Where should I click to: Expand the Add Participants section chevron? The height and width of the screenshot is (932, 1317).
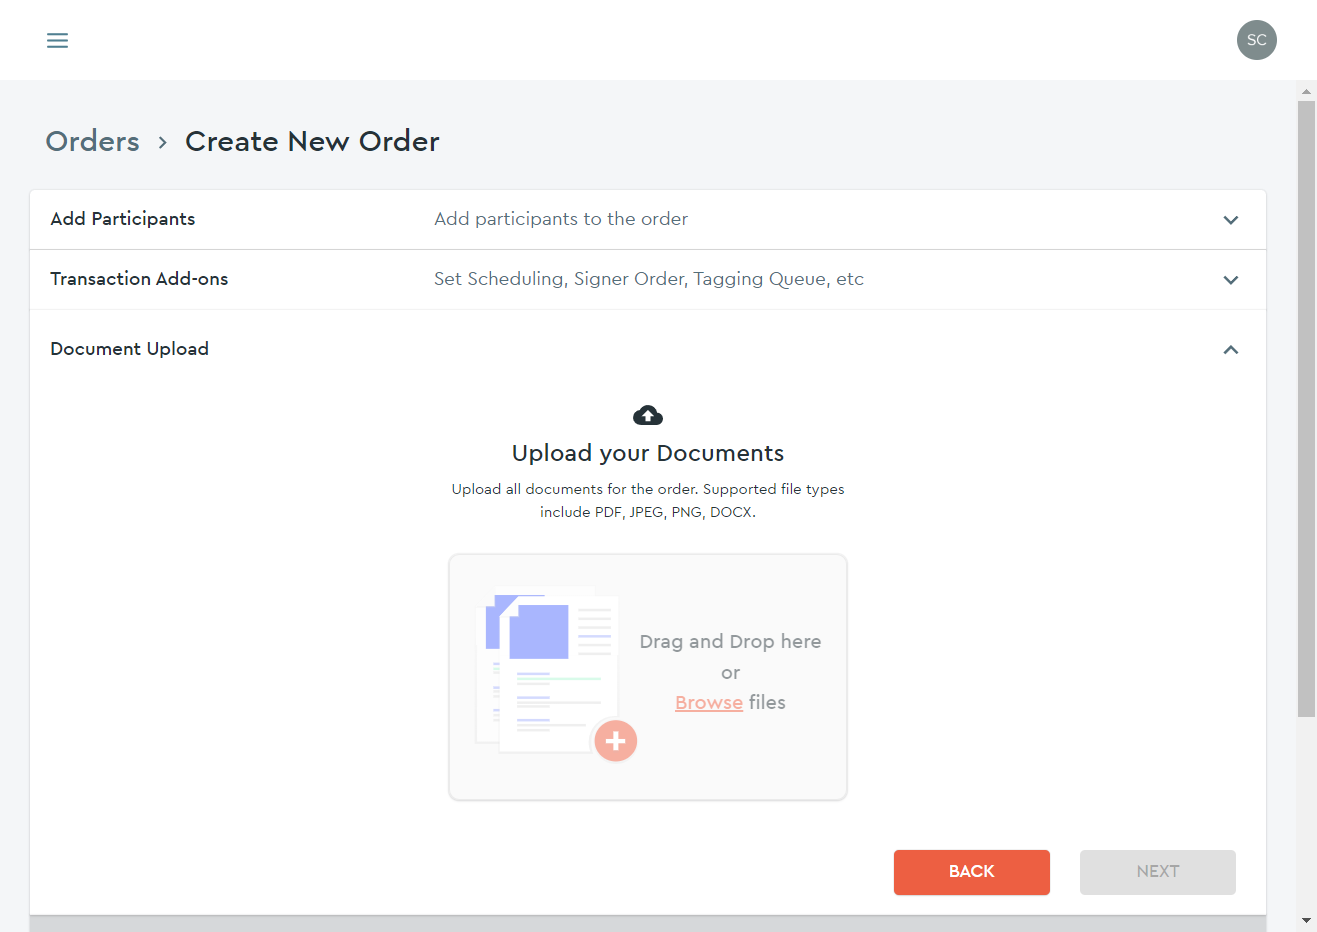click(1231, 220)
